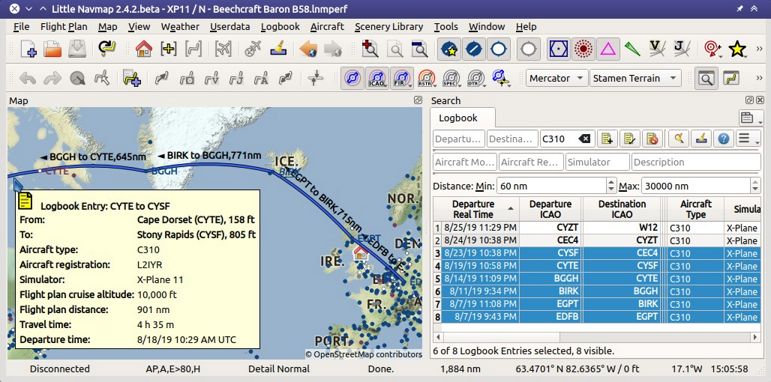Toggle the red circle map display button
The width and height of the screenshot is (771, 382).
pos(583,49)
